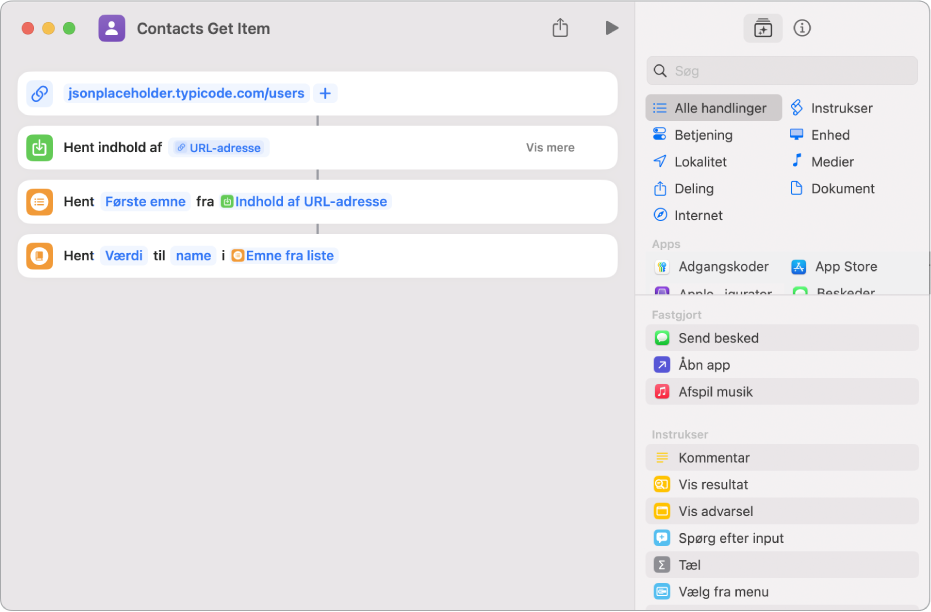Select the URL-adresse variable token
Screen dimensions: 931x612
219,147
